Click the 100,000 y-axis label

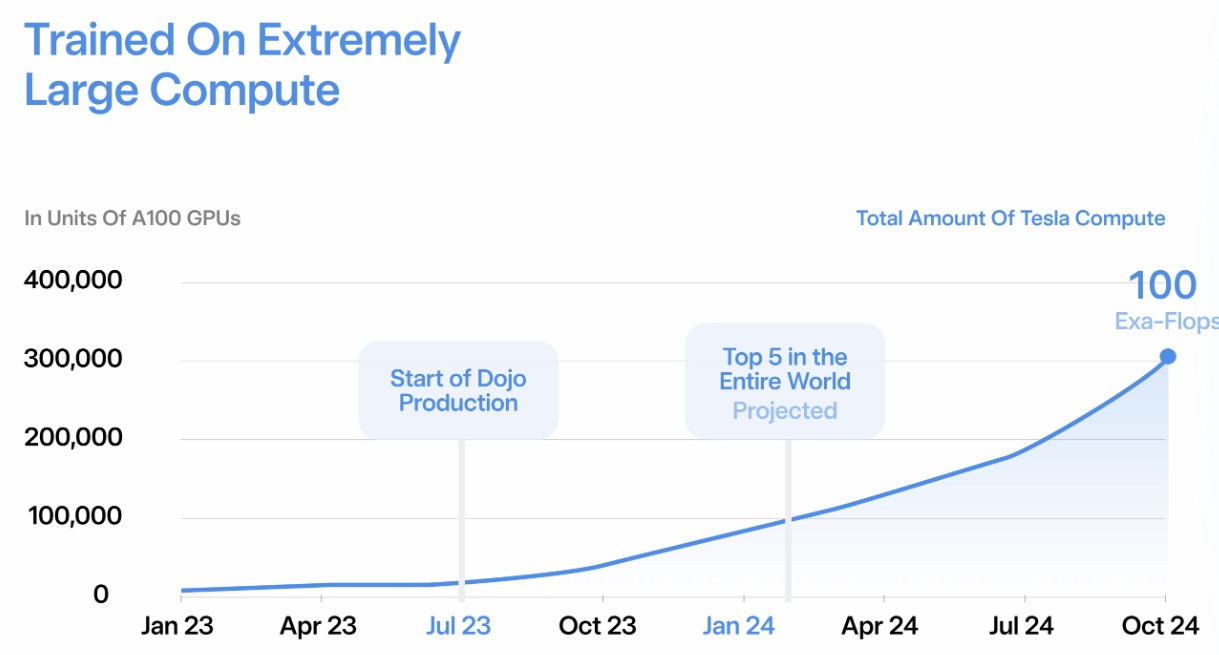pyautogui.click(x=73, y=517)
